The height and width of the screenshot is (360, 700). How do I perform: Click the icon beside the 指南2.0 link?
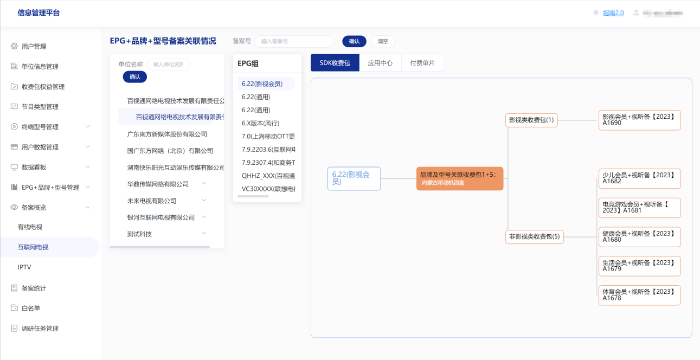click(x=596, y=13)
